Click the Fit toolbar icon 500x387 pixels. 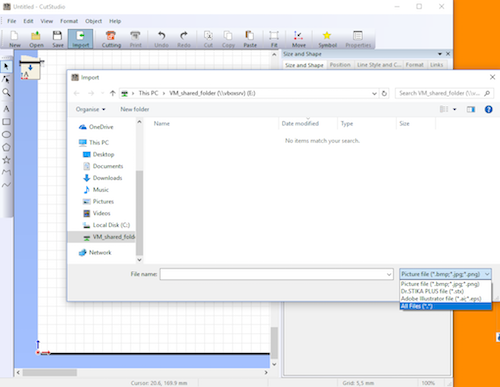274,39
